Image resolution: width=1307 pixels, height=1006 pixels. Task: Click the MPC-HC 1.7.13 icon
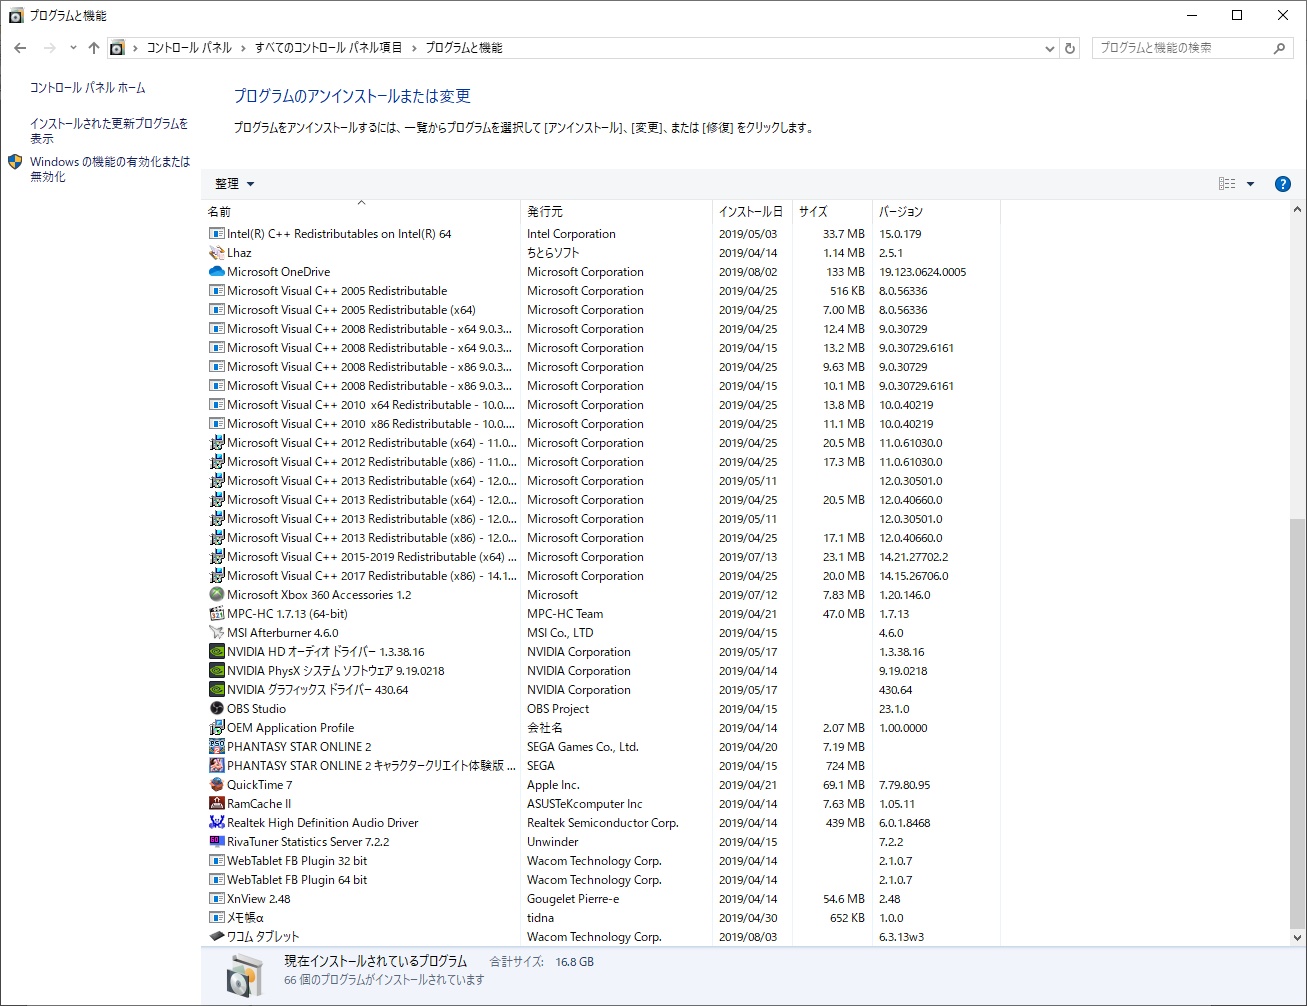click(x=217, y=614)
